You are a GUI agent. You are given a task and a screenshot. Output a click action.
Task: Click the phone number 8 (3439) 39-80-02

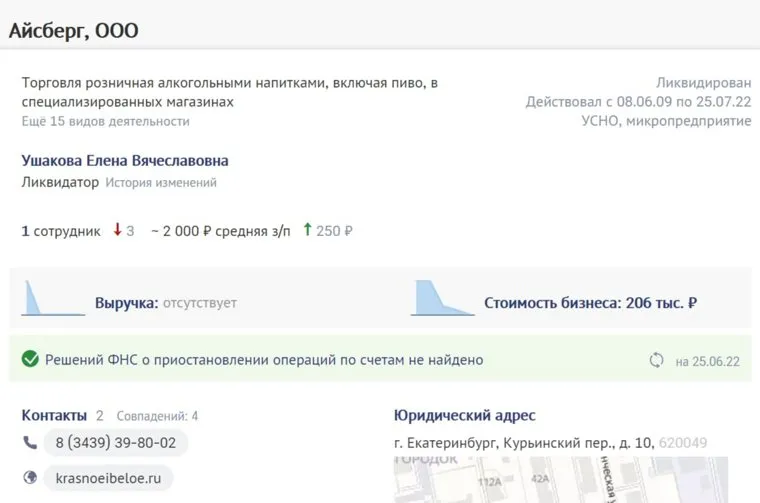tap(115, 442)
